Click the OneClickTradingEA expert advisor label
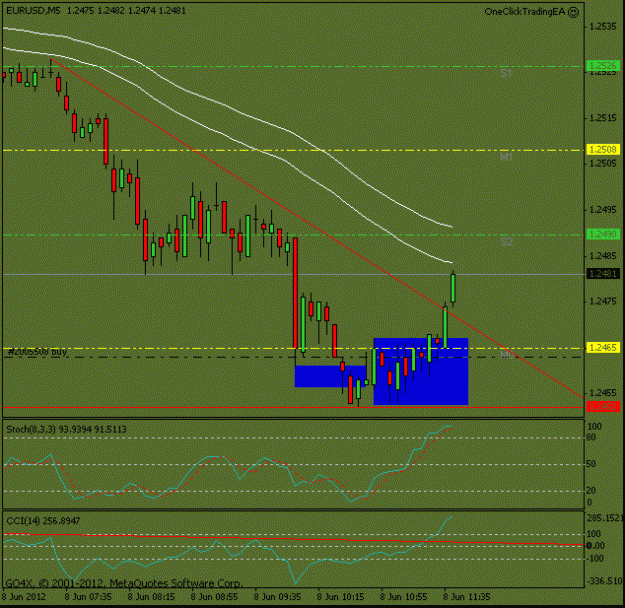625x608 pixels. click(x=525, y=12)
